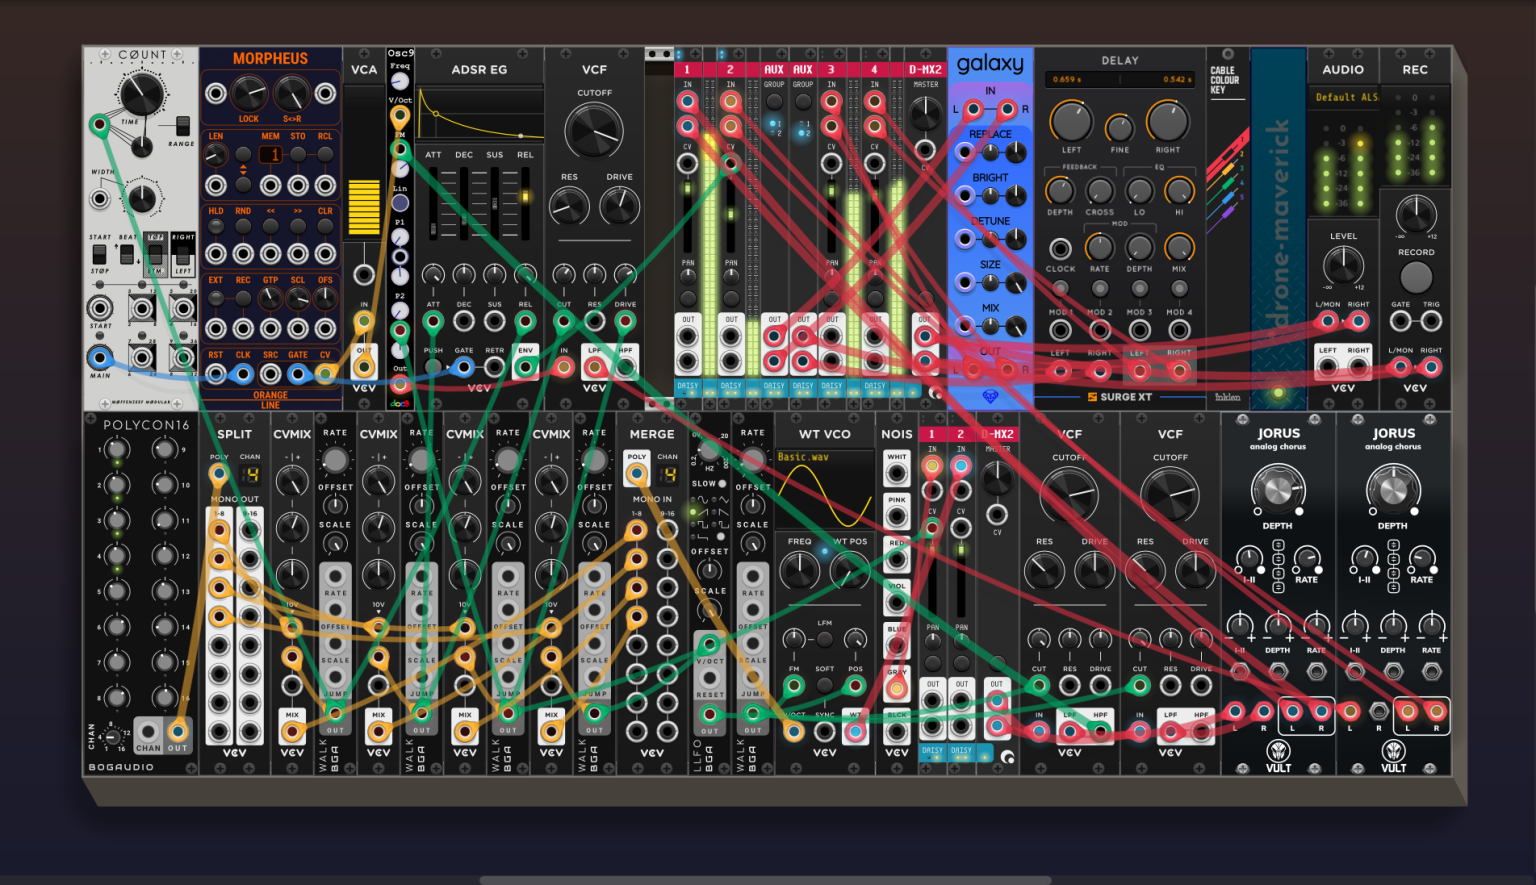Viewport: 1536px width, 885px height.
Task: Open the Basic.wav wavetable display on WT VCO
Action: (x=824, y=489)
